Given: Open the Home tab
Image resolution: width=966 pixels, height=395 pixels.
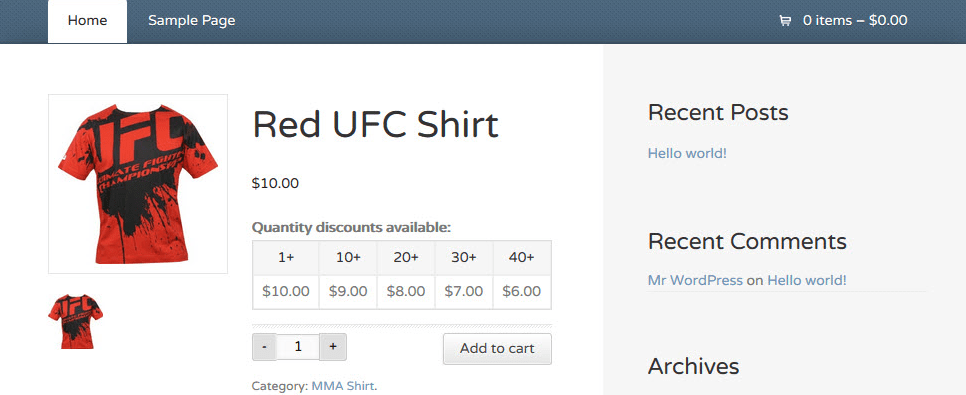Looking at the screenshot, I should pos(87,21).
